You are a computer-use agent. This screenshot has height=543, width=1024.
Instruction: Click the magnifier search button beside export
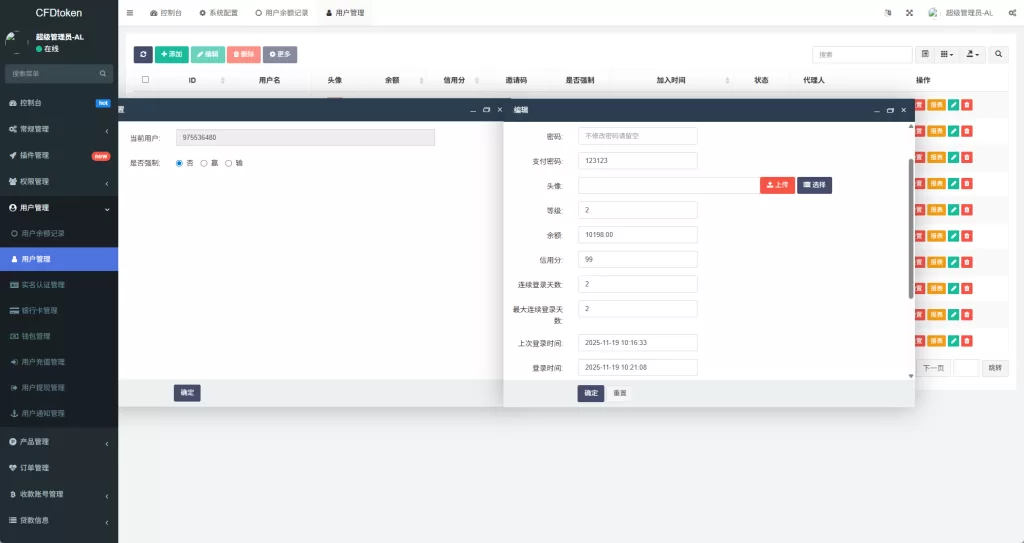point(999,54)
